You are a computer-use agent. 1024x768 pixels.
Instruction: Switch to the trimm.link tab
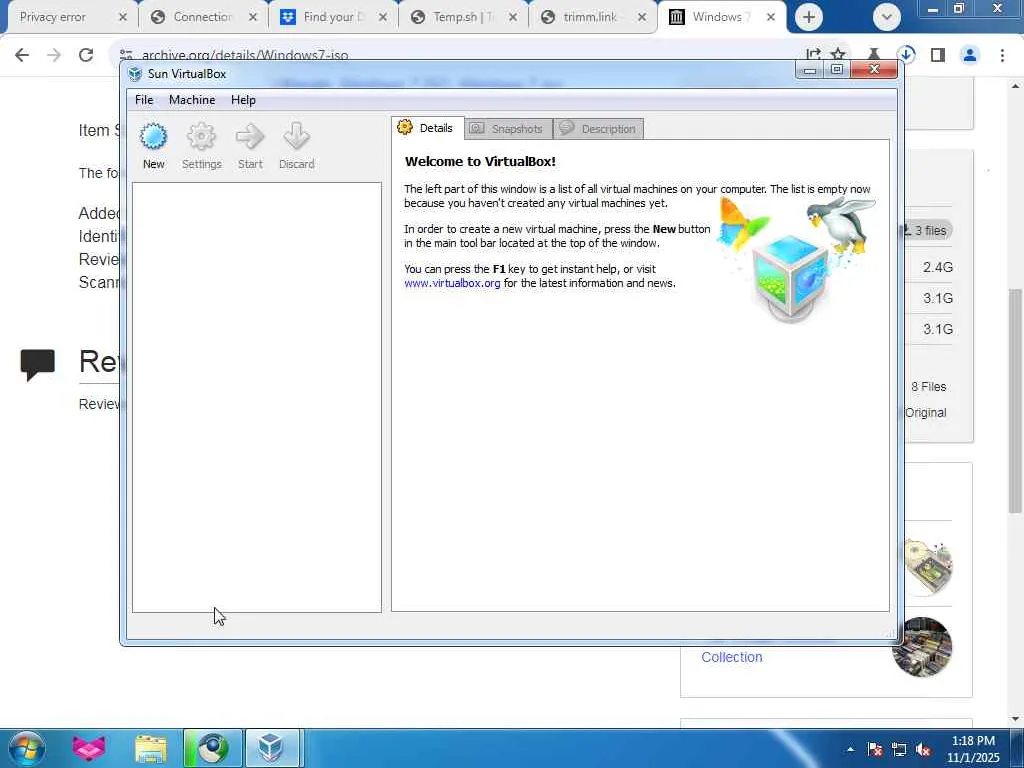[593, 17]
